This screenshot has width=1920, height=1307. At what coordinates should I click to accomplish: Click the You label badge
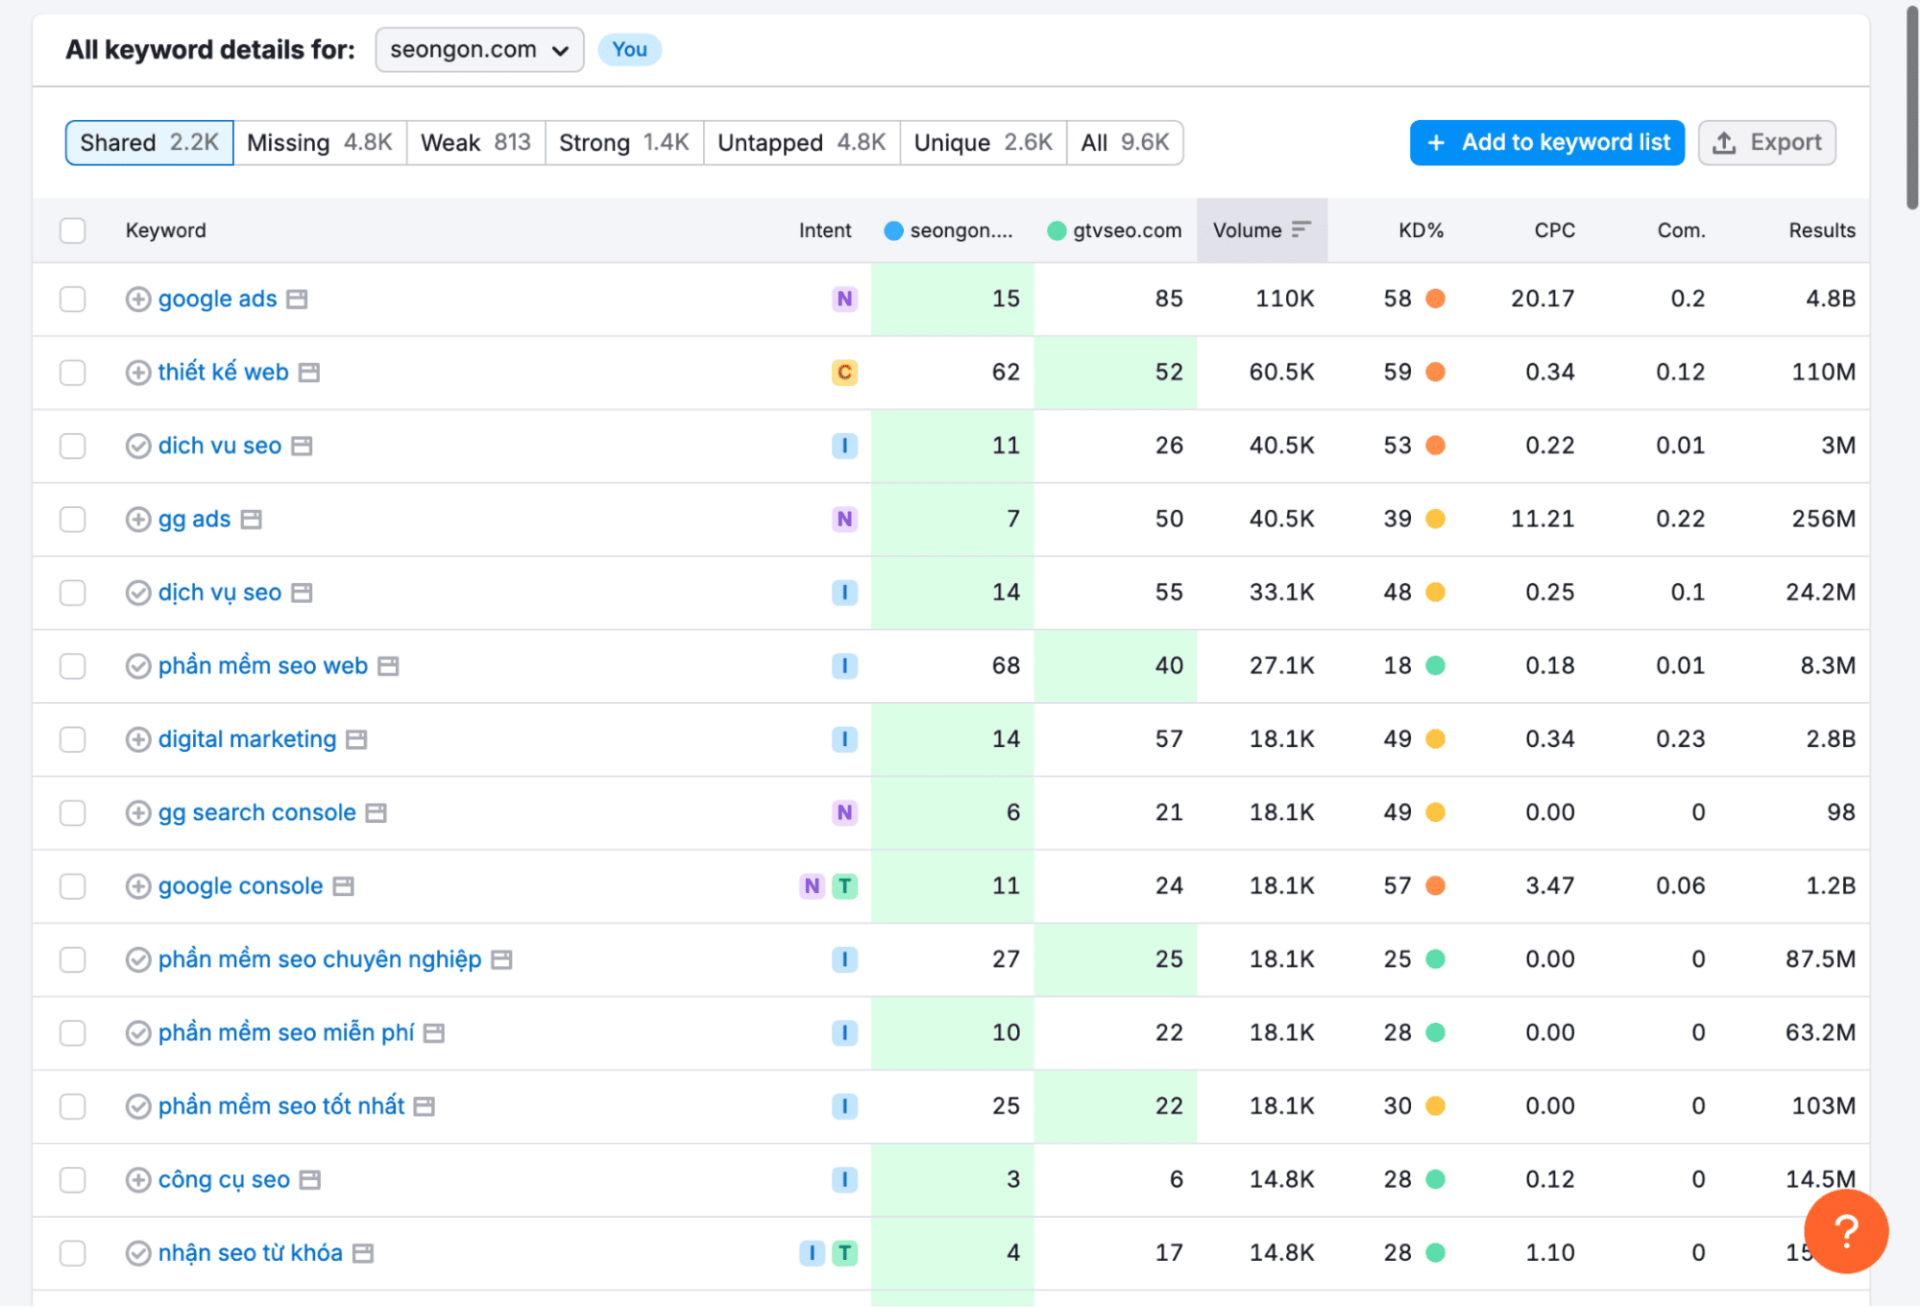click(x=629, y=50)
